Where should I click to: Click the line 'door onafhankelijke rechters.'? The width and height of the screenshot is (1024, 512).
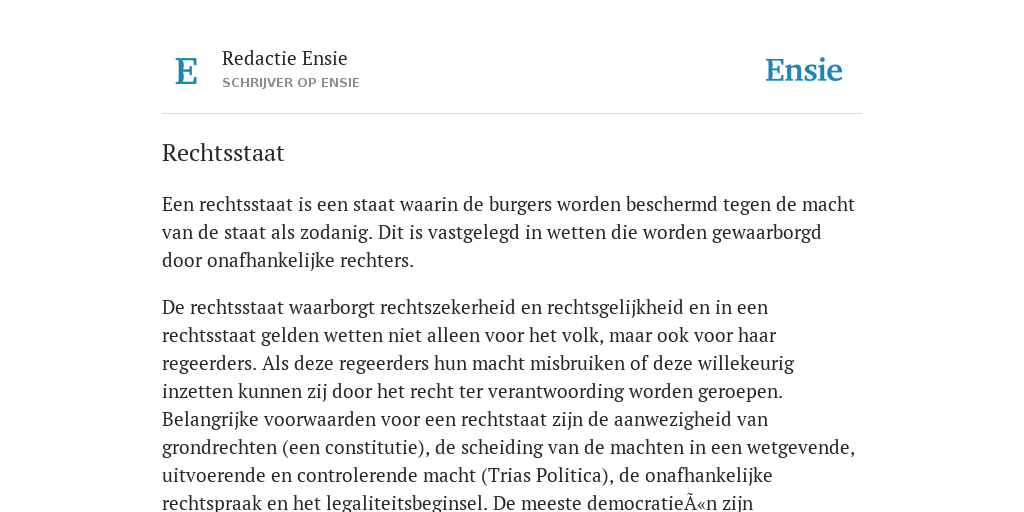(288, 261)
